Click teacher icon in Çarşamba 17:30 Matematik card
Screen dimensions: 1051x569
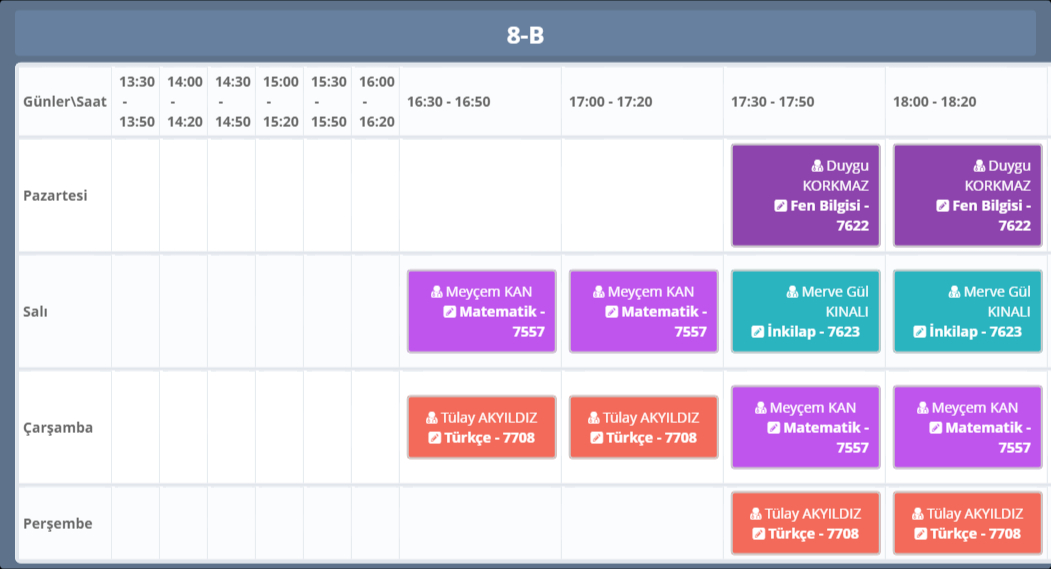pos(761,408)
